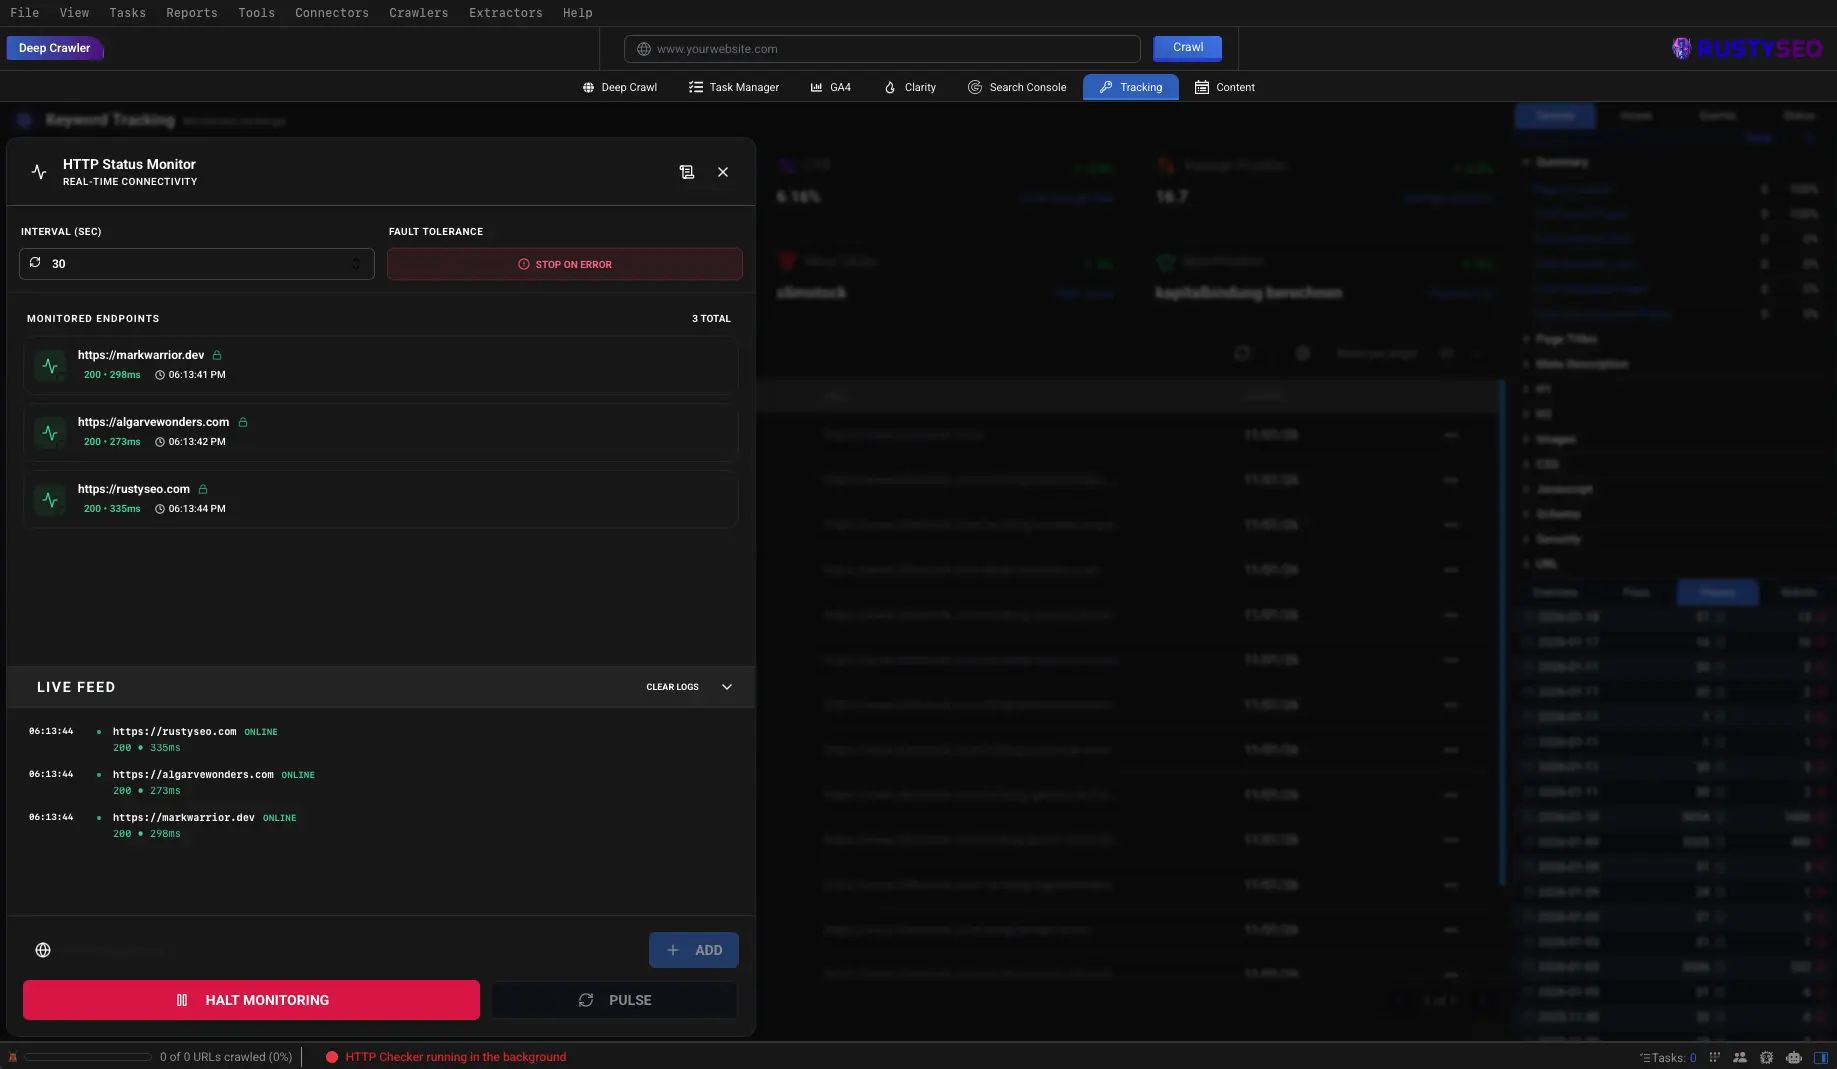Click the globe icon in the endpoint input field
The image size is (1837, 1069).
click(x=43, y=950)
